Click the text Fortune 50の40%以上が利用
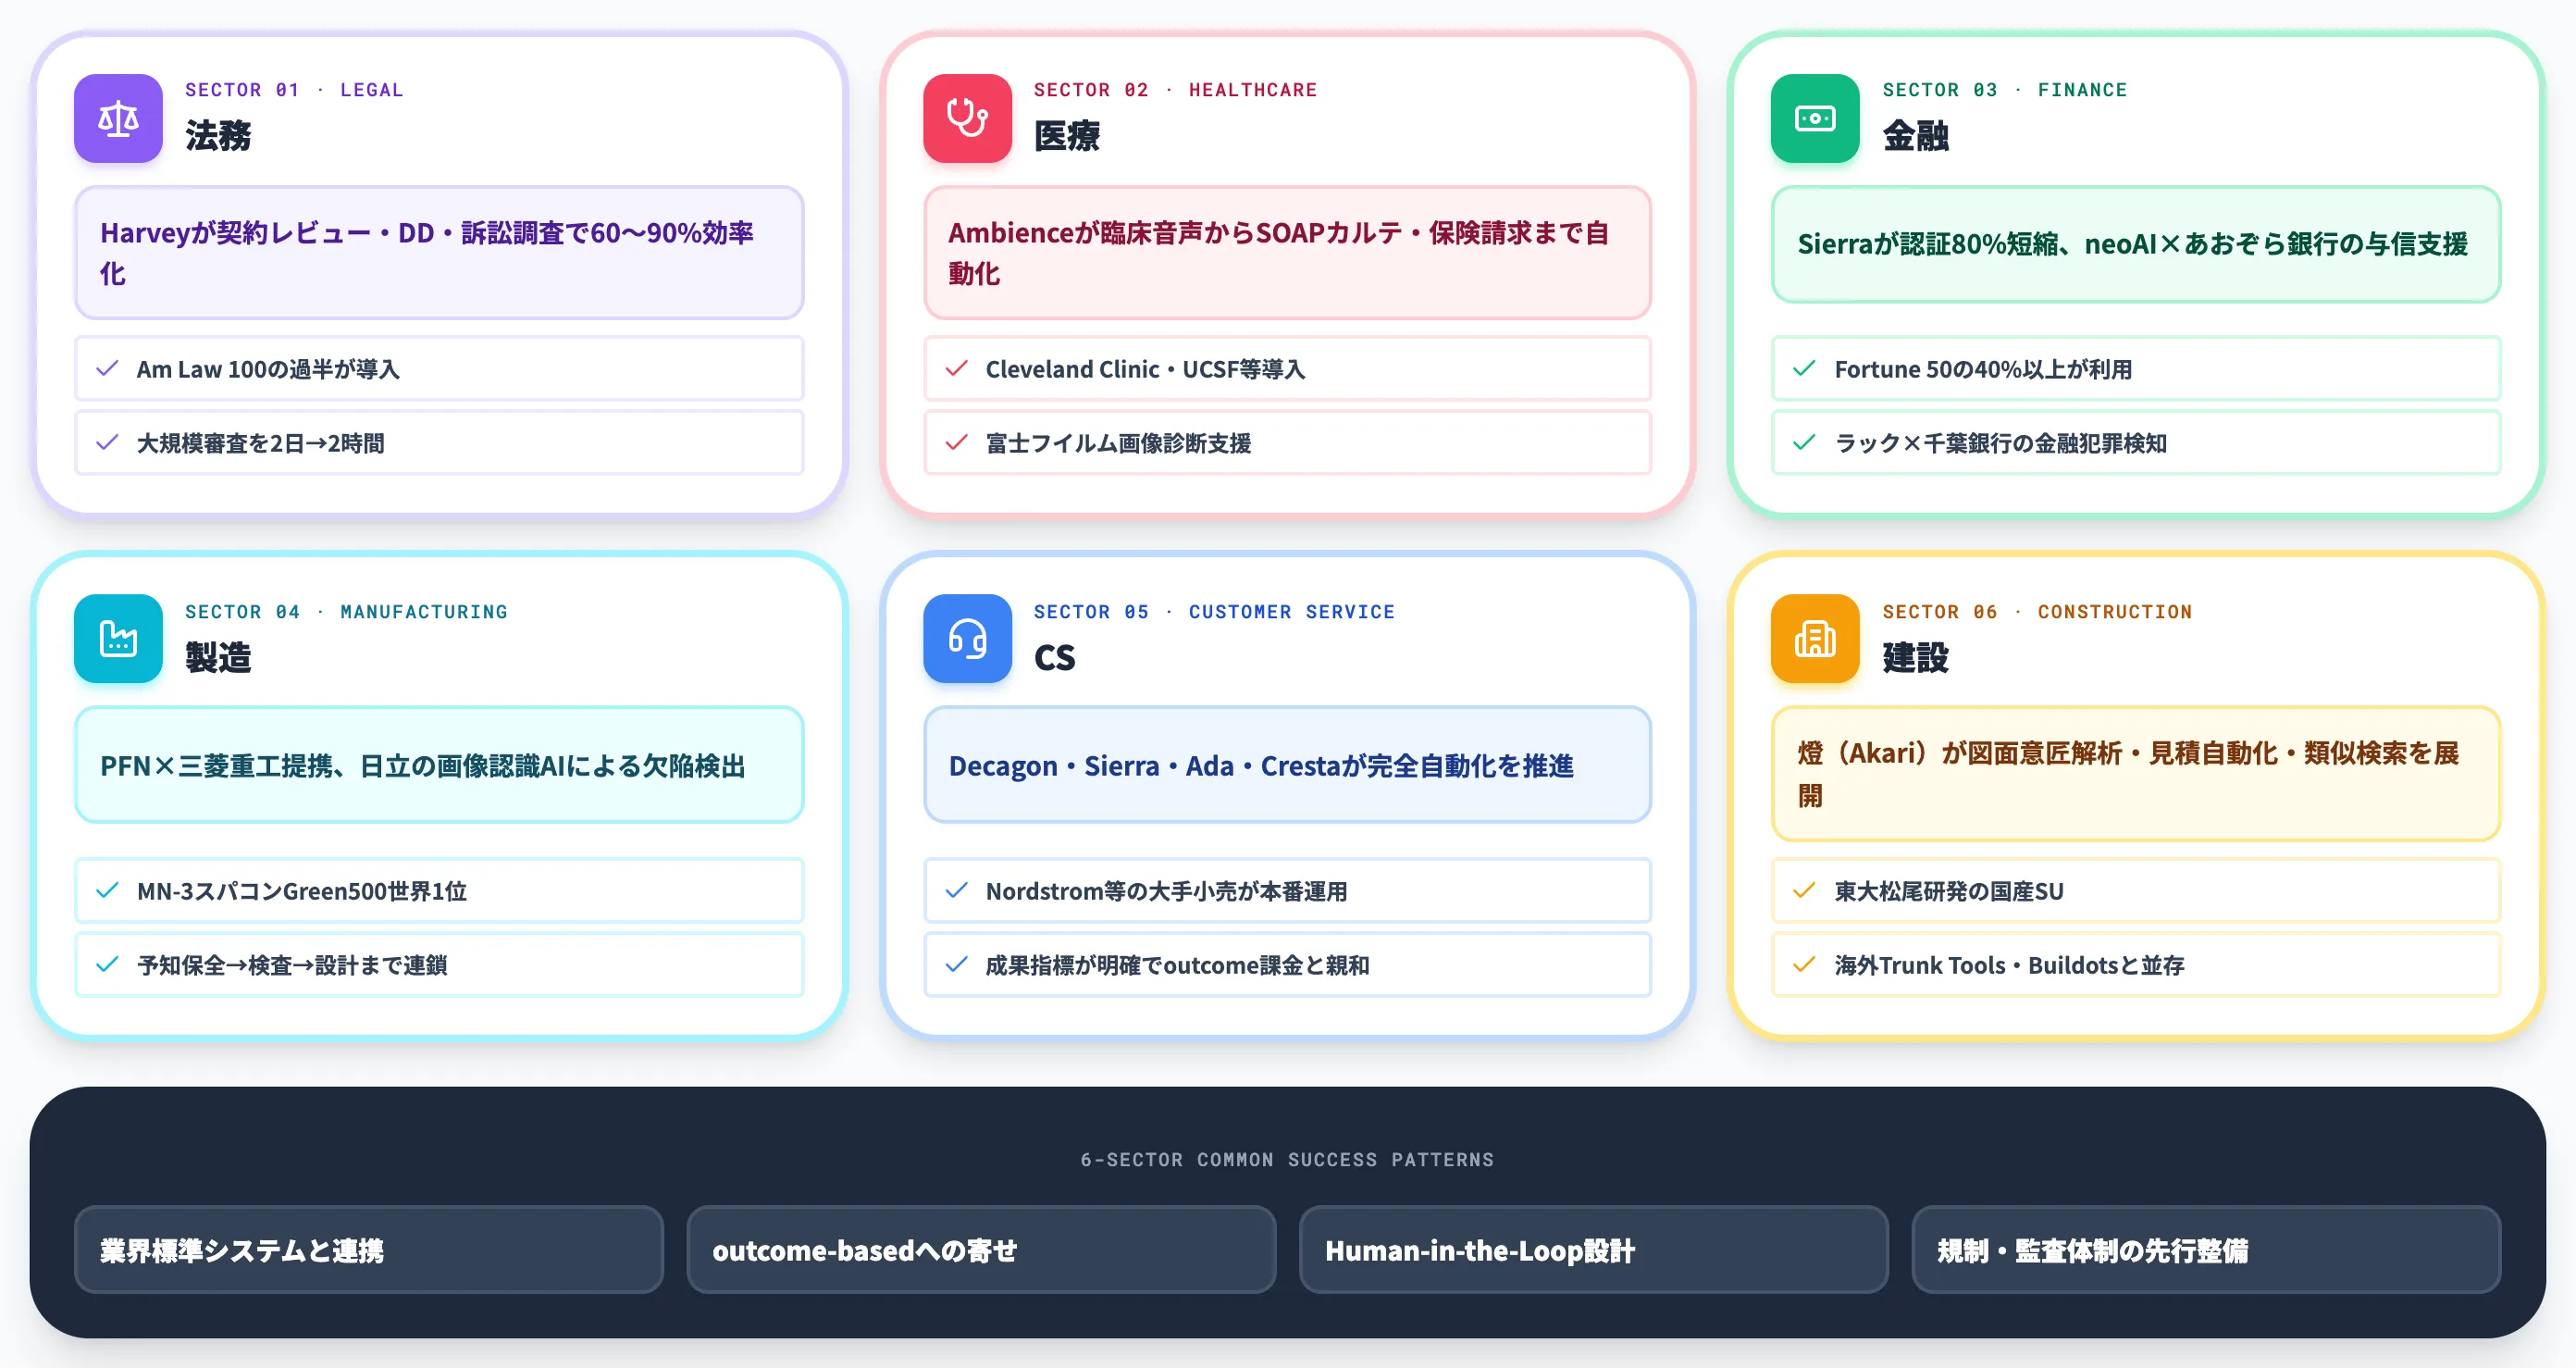This screenshot has height=1368, width=2576. [1983, 369]
